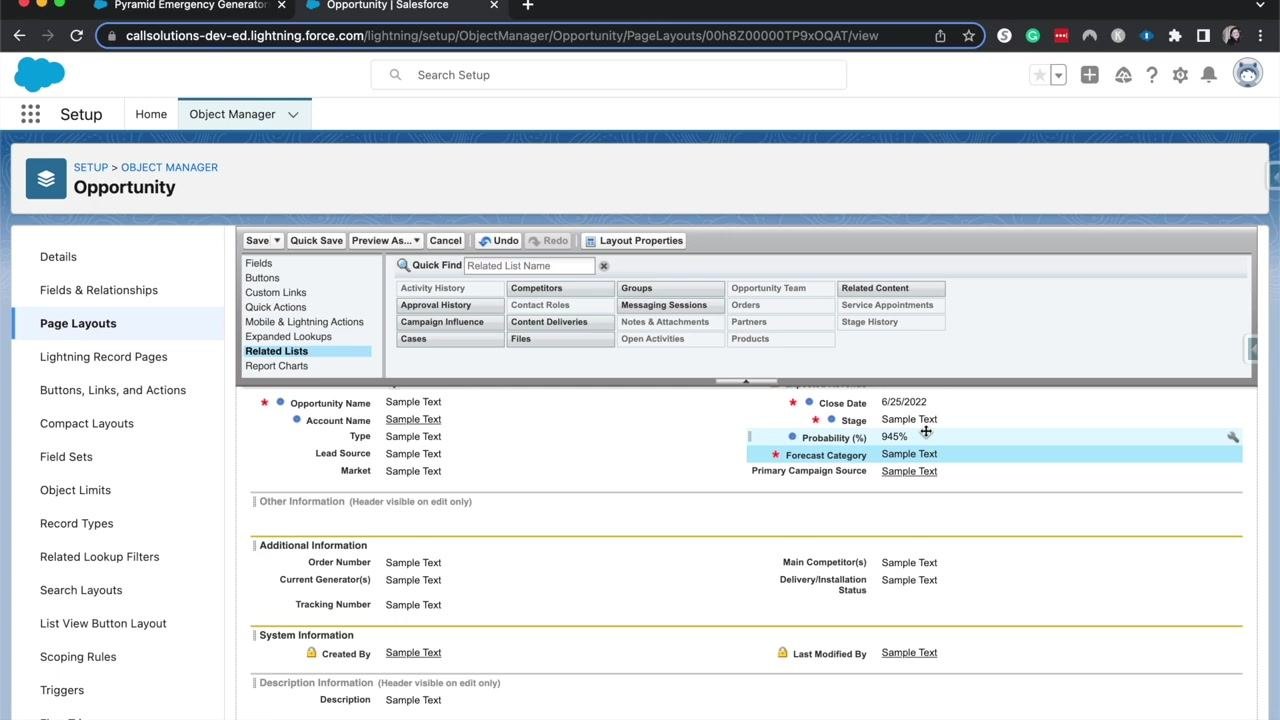The height and width of the screenshot is (720, 1280).
Task: Select Related Lists in the palette categories
Action: coord(307,351)
